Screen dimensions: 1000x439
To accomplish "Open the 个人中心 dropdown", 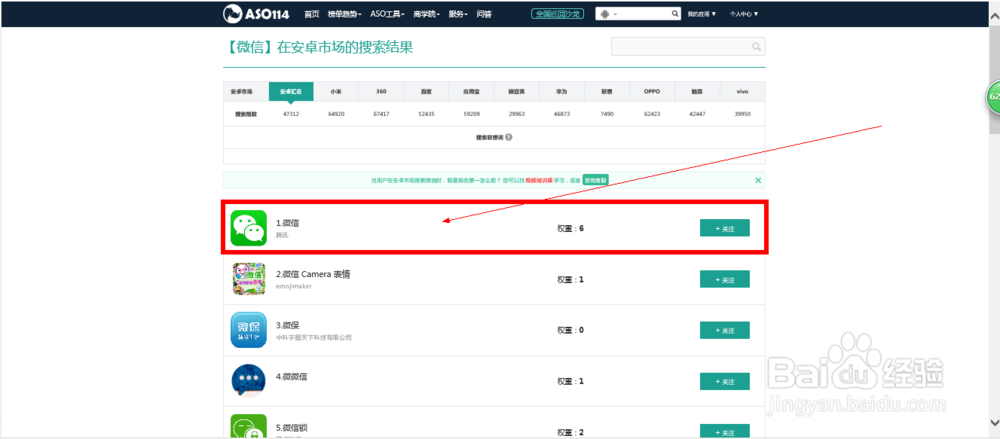I will (x=744, y=14).
